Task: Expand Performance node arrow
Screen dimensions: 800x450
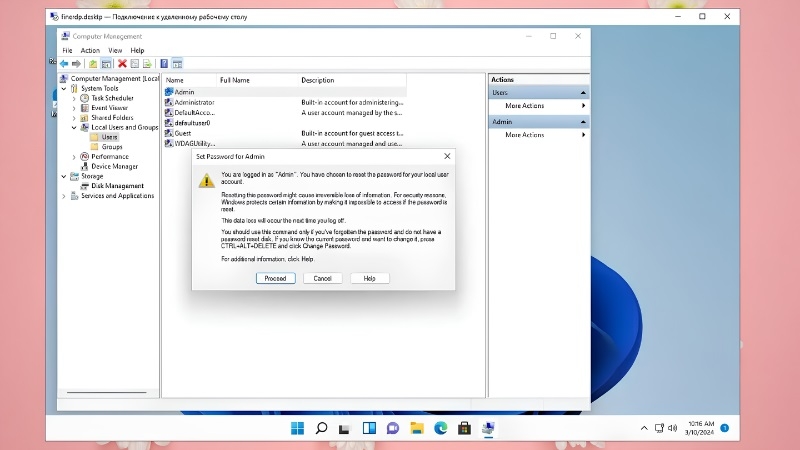Action: pos(74,156)
